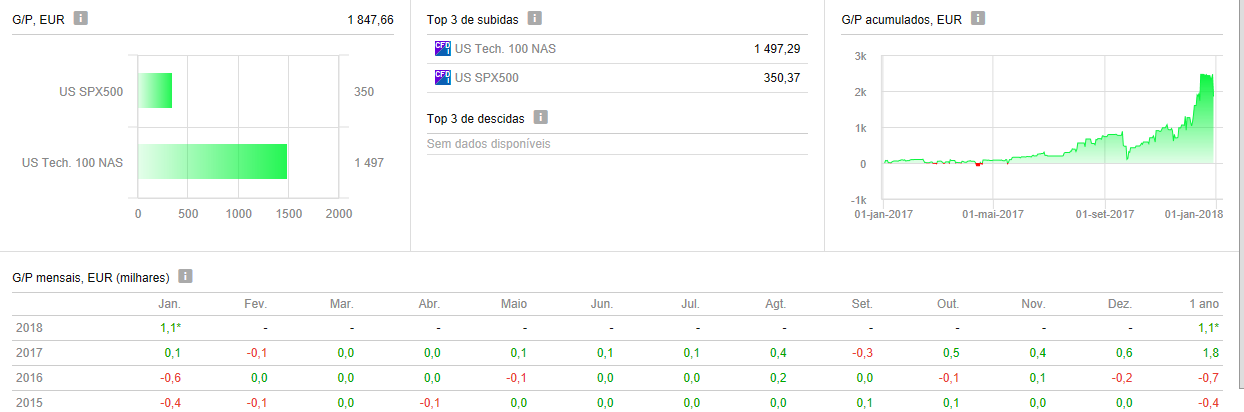Click the Set. 2017 value -0,3
Screen dimensions: 1244x412
click(x=862, y=353)
